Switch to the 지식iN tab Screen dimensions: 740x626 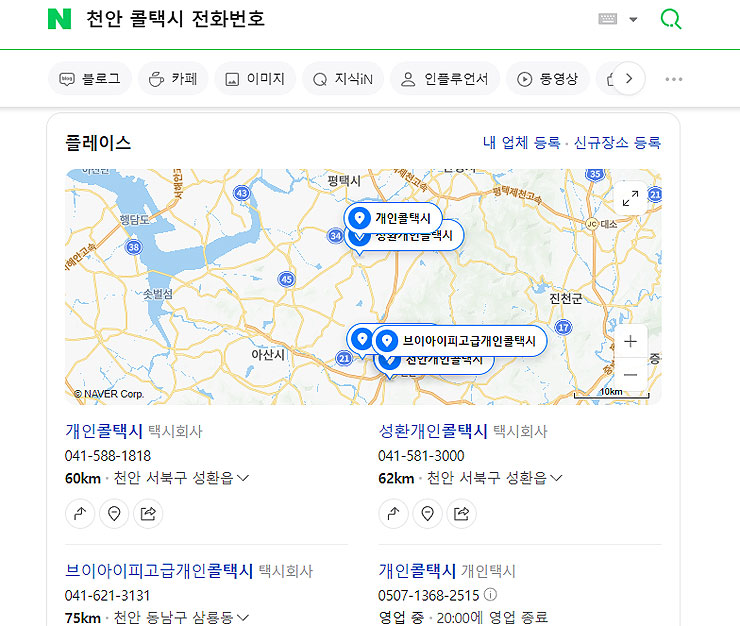pyautogui.click(x=343, y=78)
